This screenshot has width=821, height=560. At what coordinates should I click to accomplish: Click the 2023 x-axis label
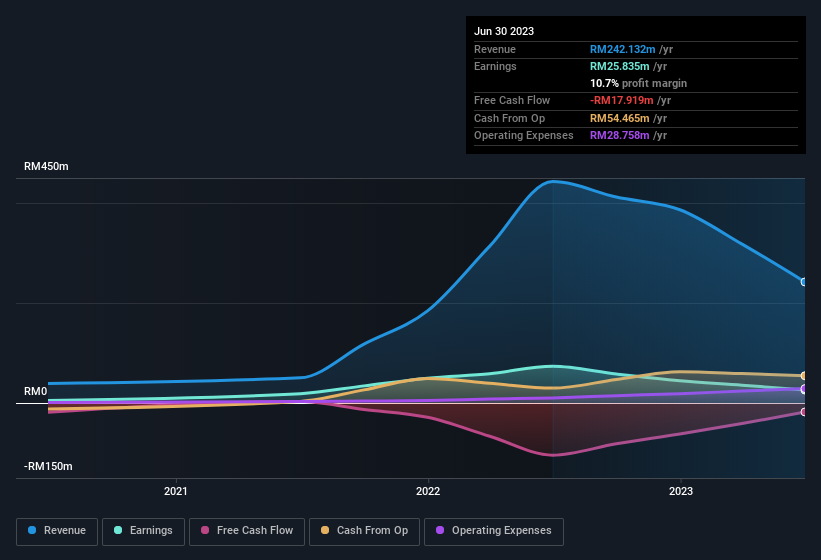pos(681,491)
